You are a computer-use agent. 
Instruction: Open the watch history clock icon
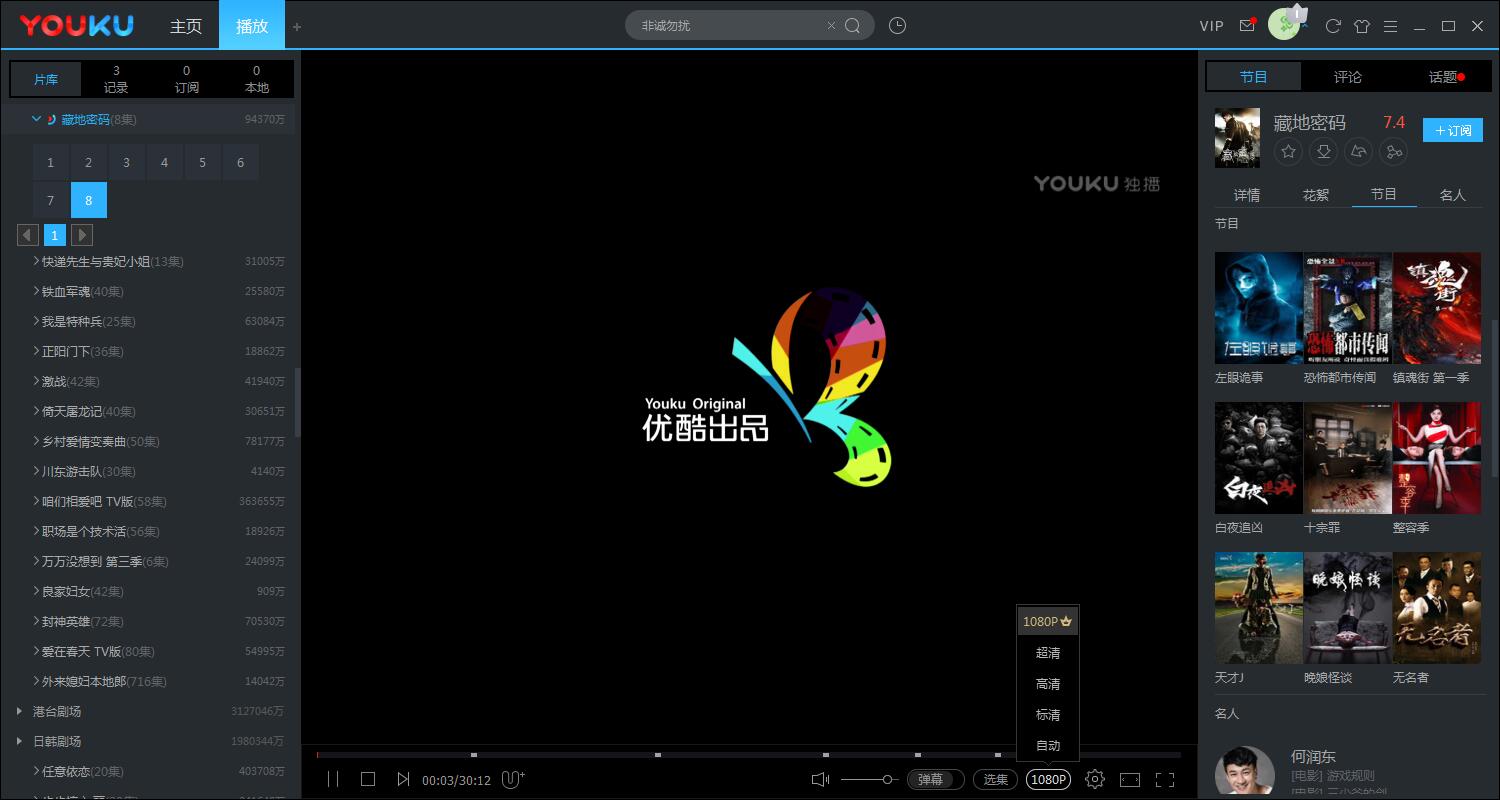(x=897, y=26)
